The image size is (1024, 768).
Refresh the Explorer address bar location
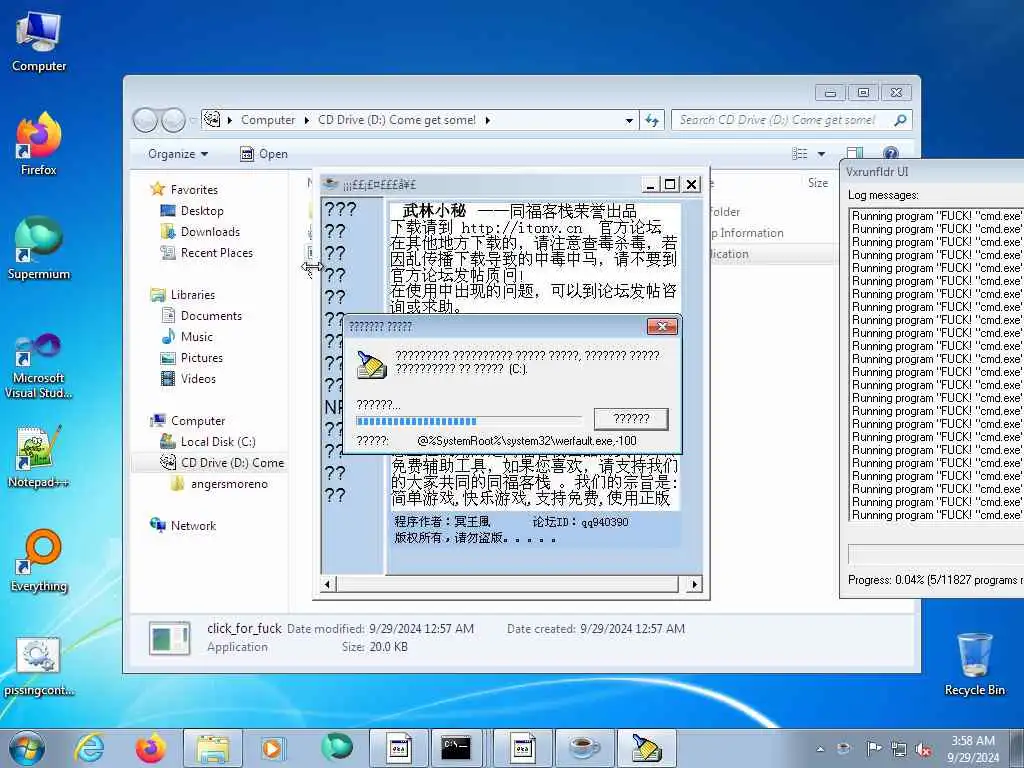click(x=652, y=120)
